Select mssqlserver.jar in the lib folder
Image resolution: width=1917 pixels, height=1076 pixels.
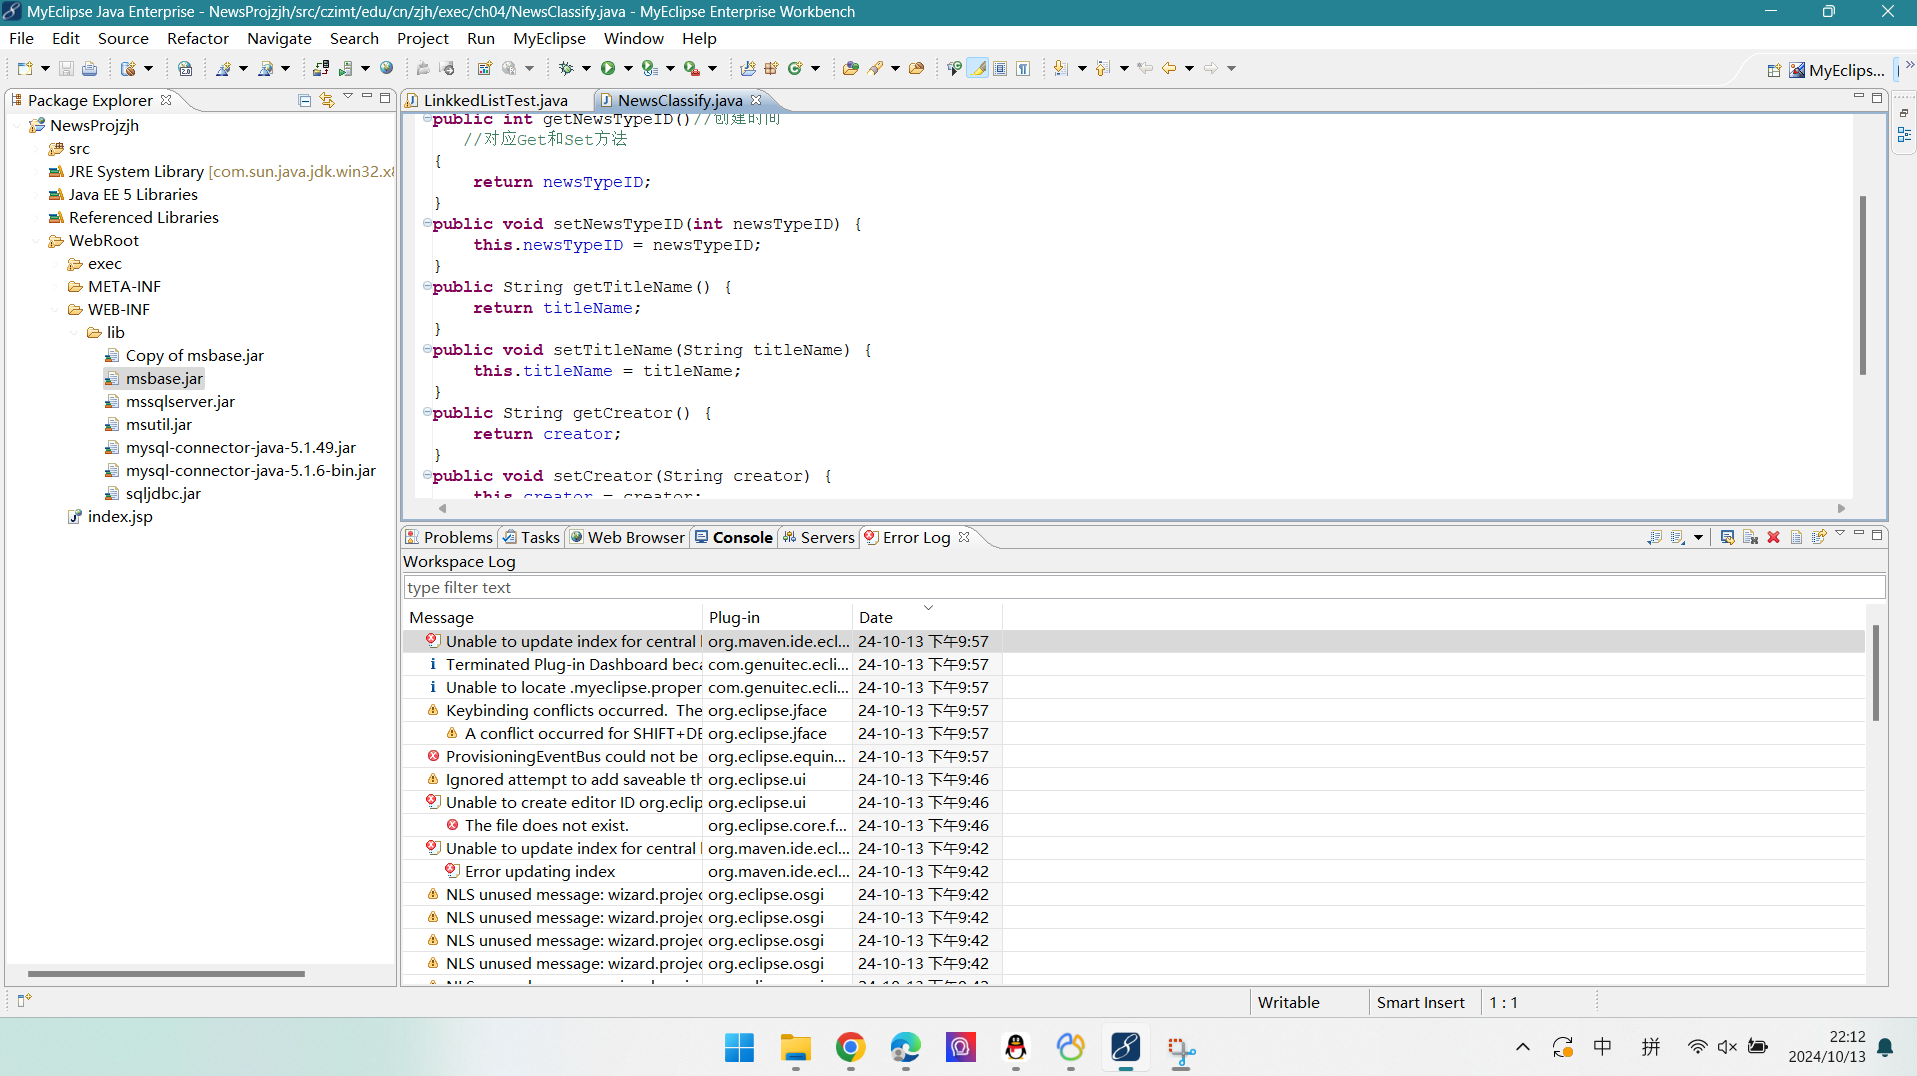pyautogui.click(x=180, y=401)
